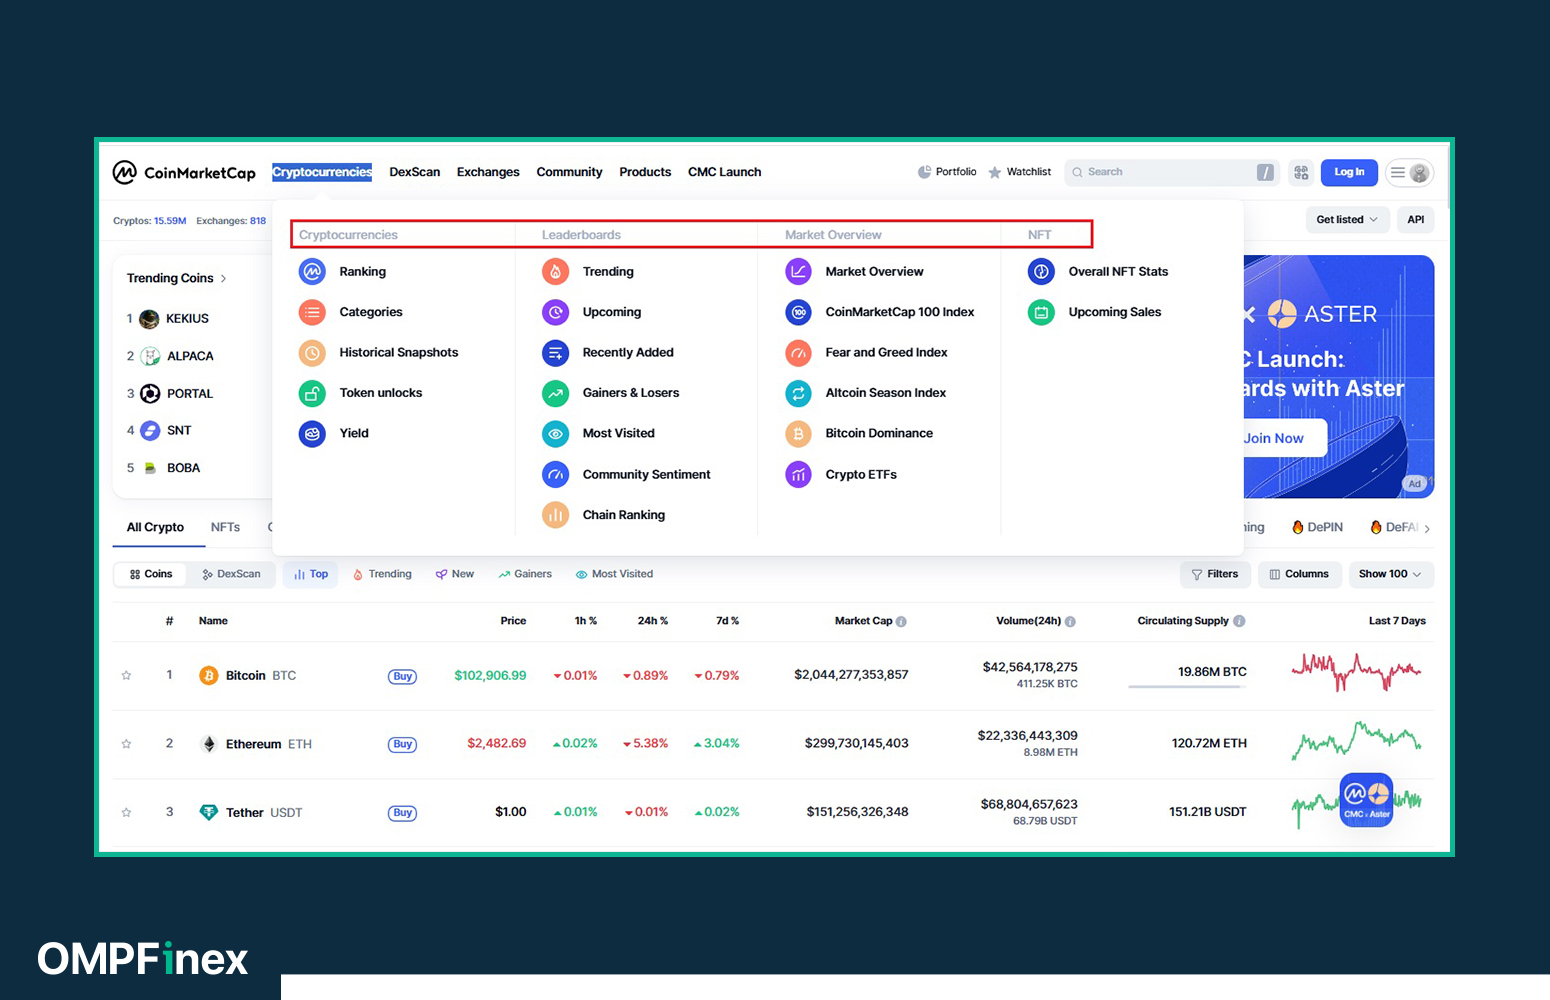Show more category tabs using right chevron
Image resolution: width=1550 pixels, height=1000 pixels.
pyautogui.click(x=1427, y=528)
